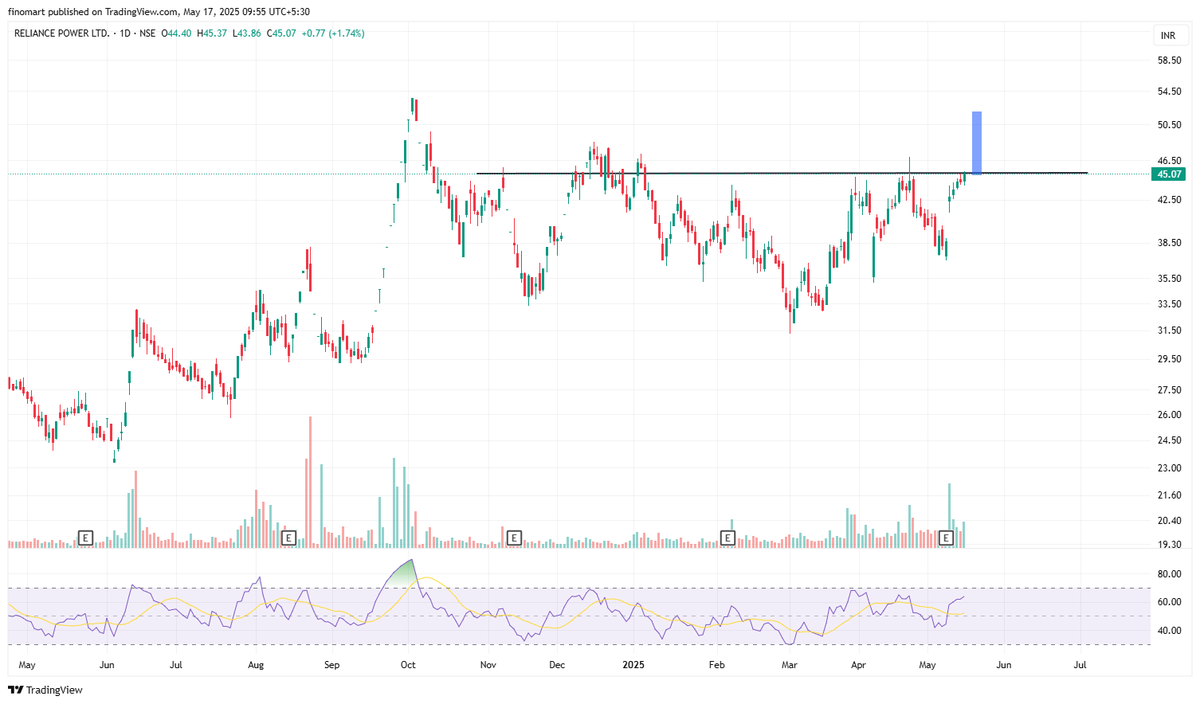The width and height of the screenshot is (1200, 704).
Task: Click the 29.50 price axis label
Action: 1168,359
